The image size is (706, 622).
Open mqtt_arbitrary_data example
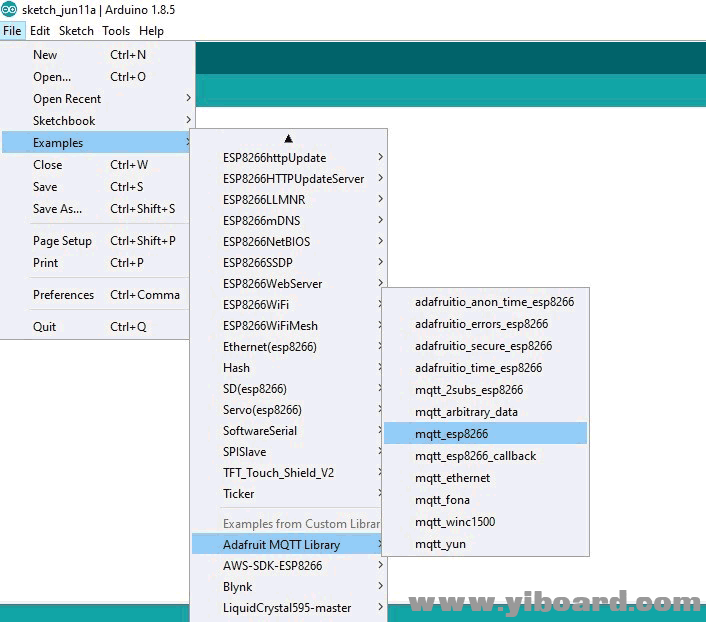pos(485,412)
